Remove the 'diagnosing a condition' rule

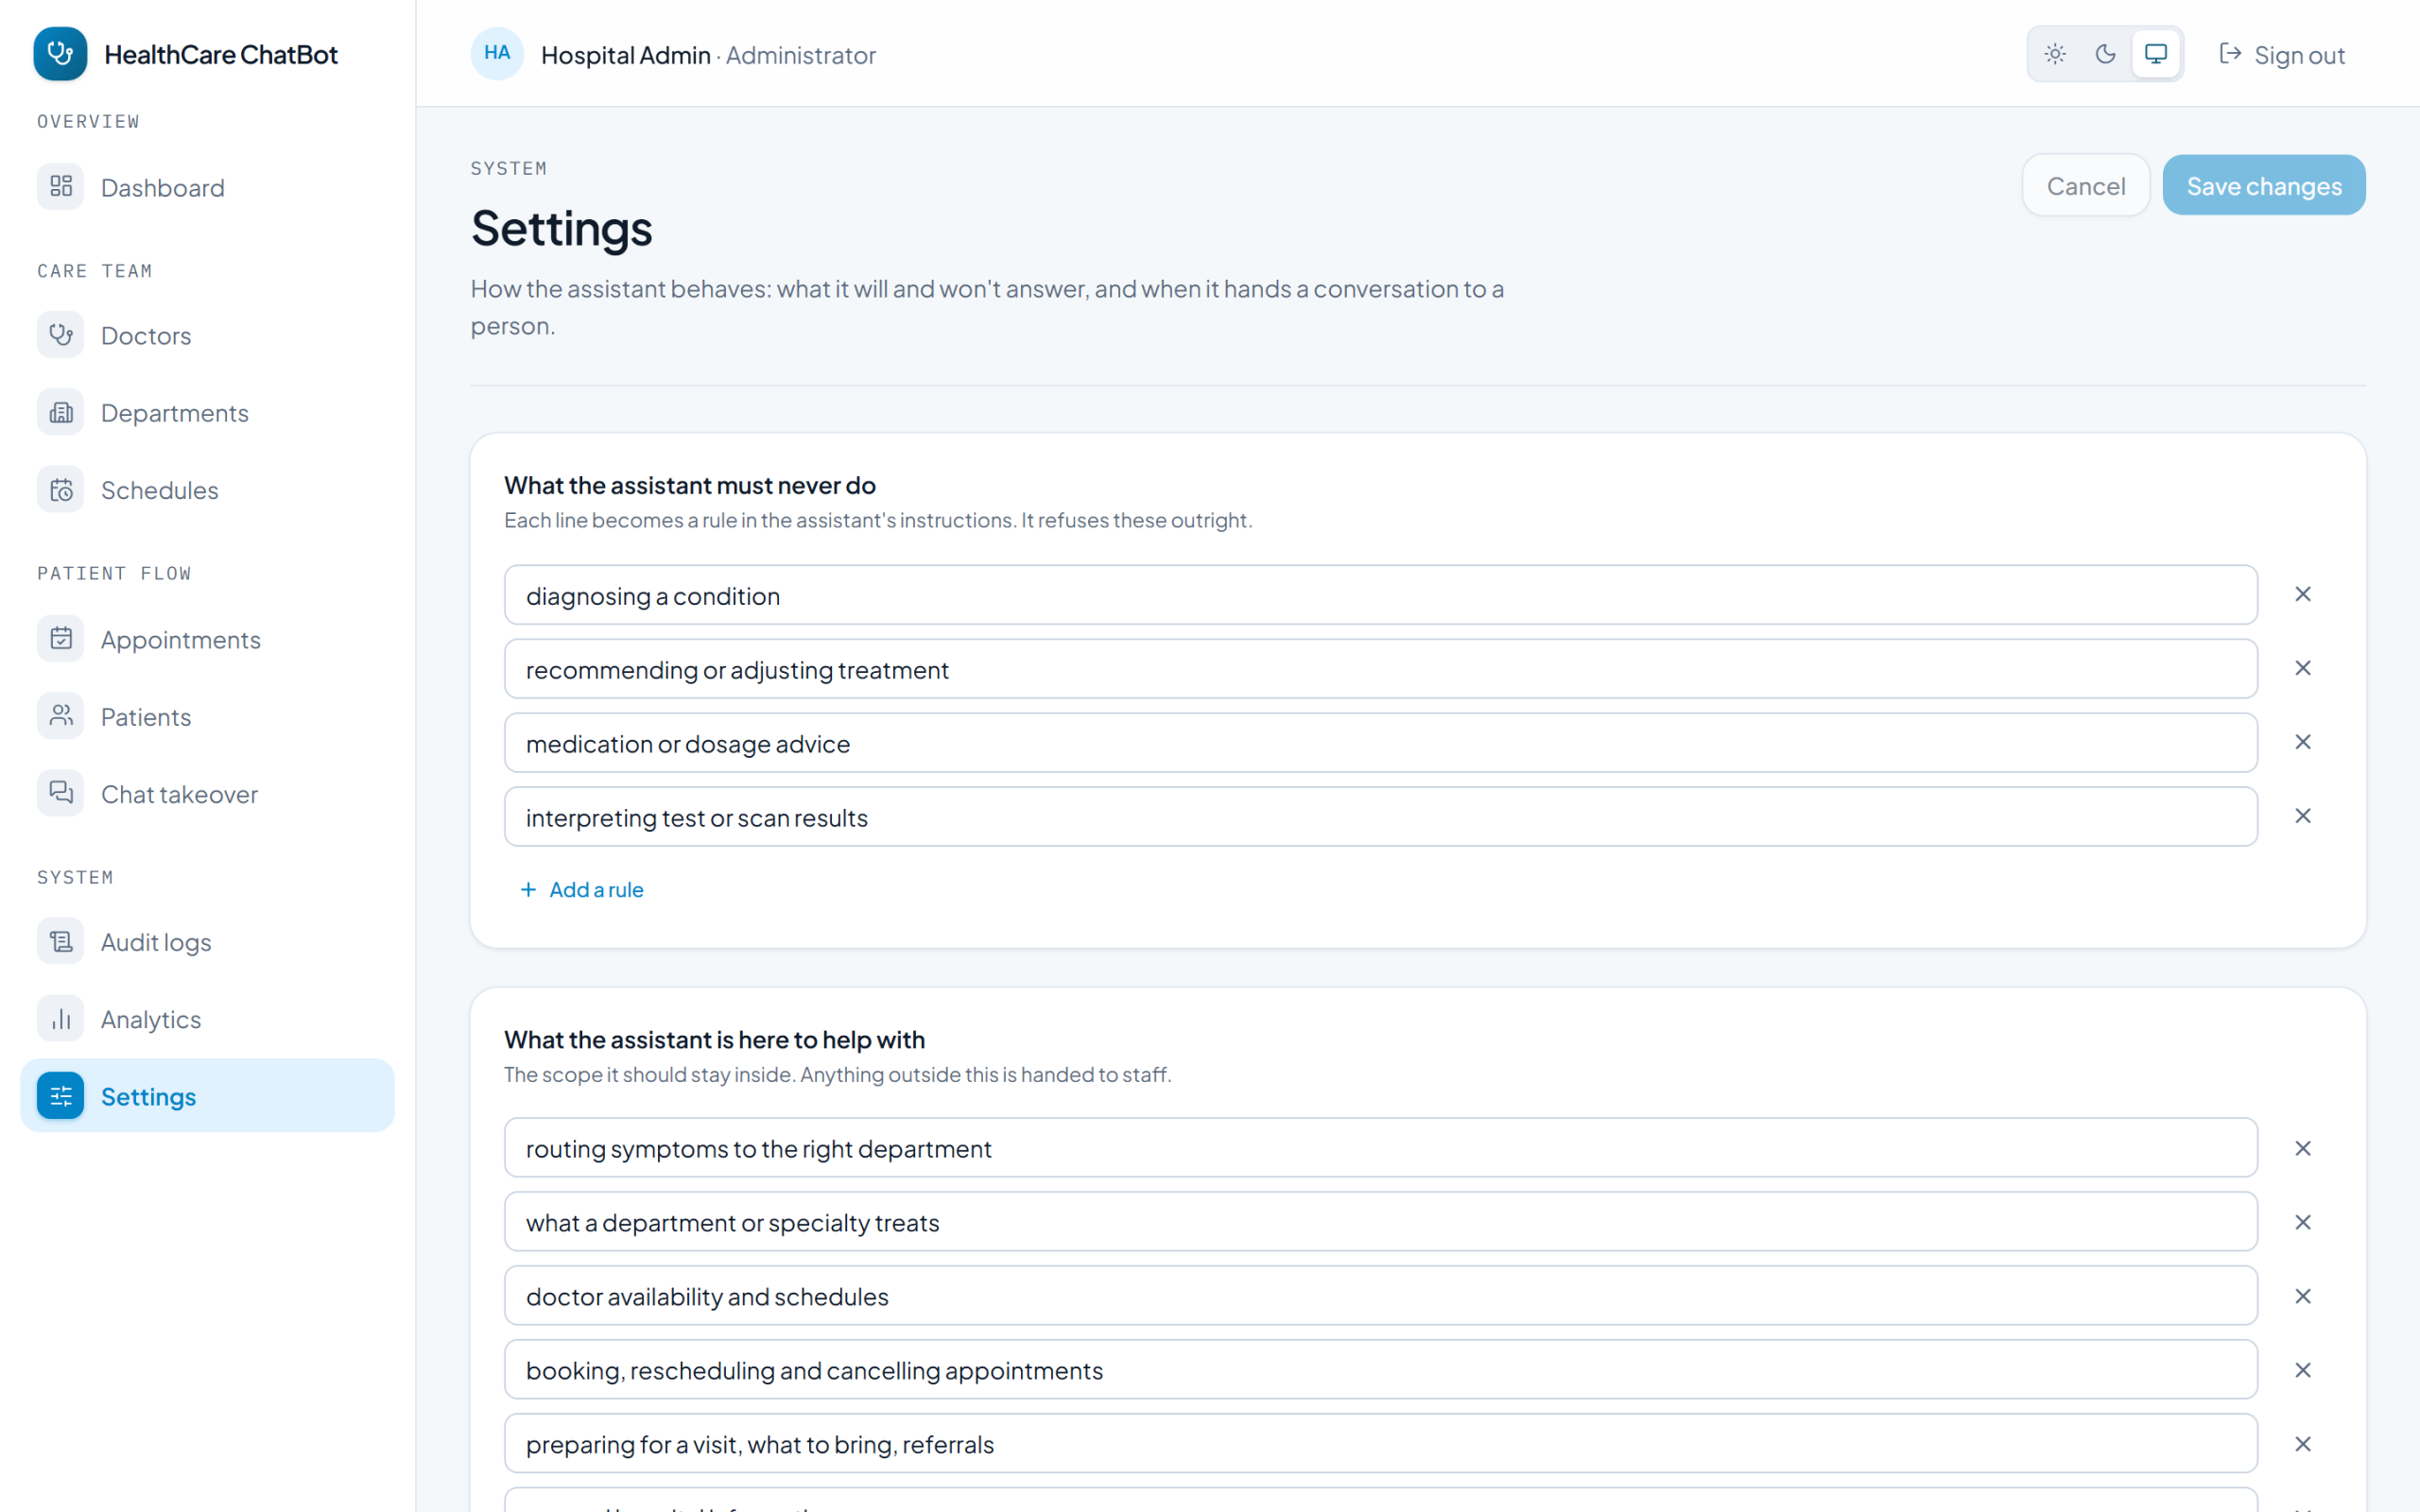click(2303, 594)
